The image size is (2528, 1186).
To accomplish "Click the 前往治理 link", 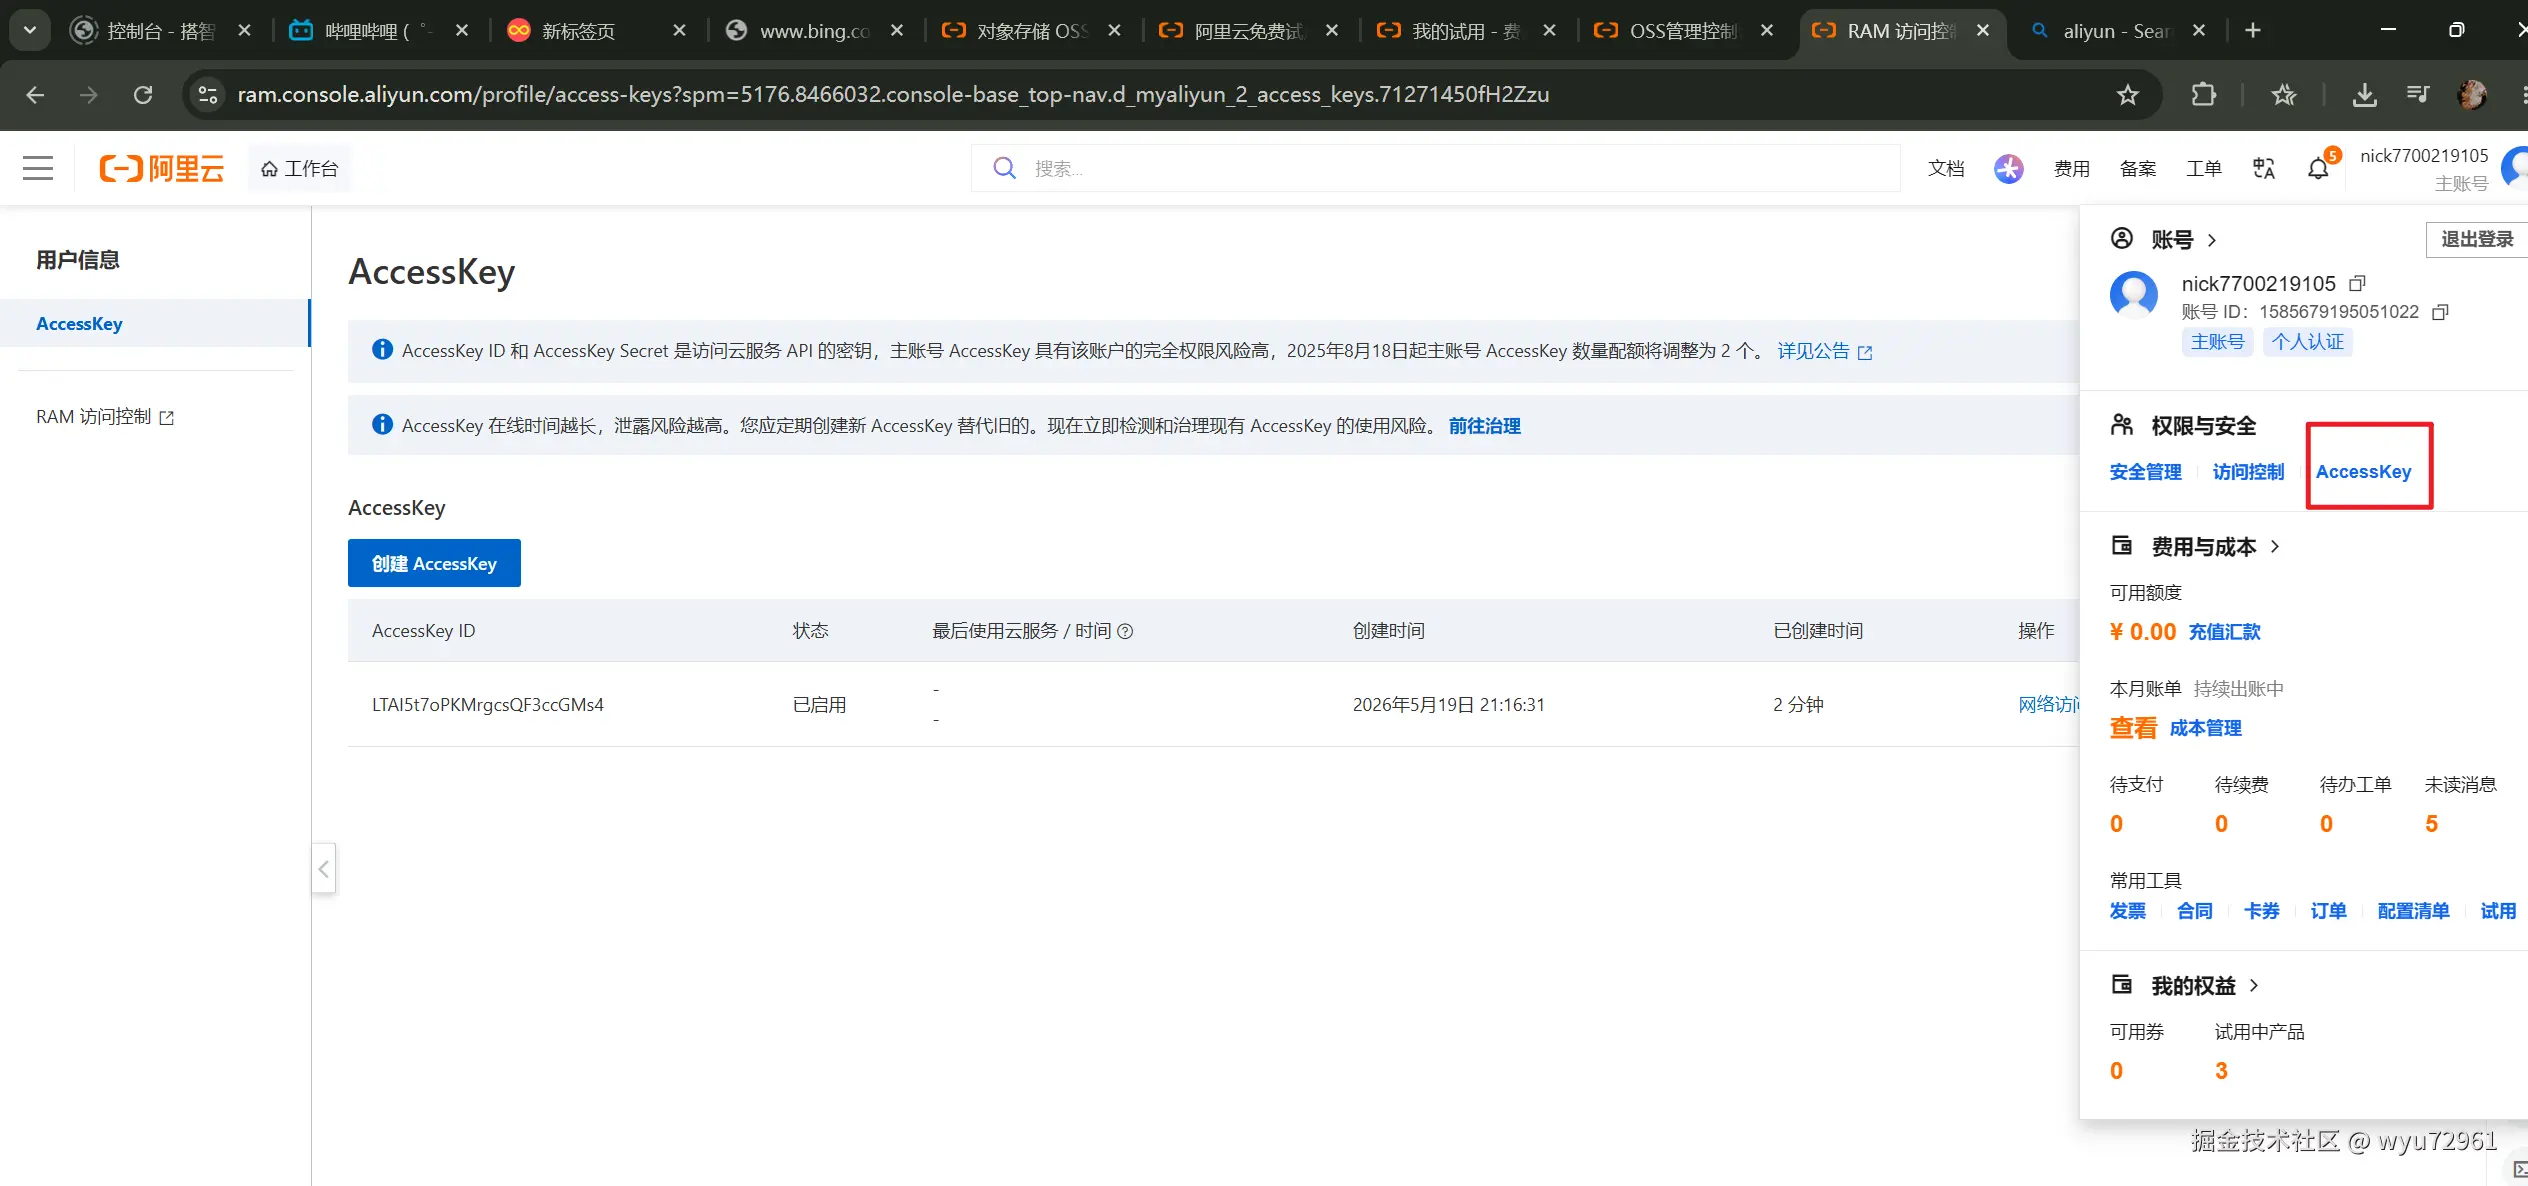I will 1485,426.
